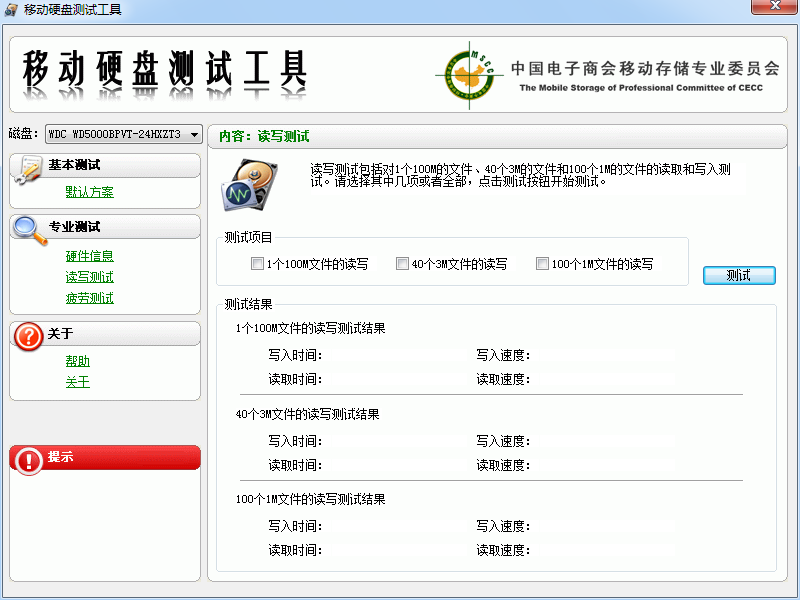Enable 1个100M文件的读写 checkbox

[258, 264]
